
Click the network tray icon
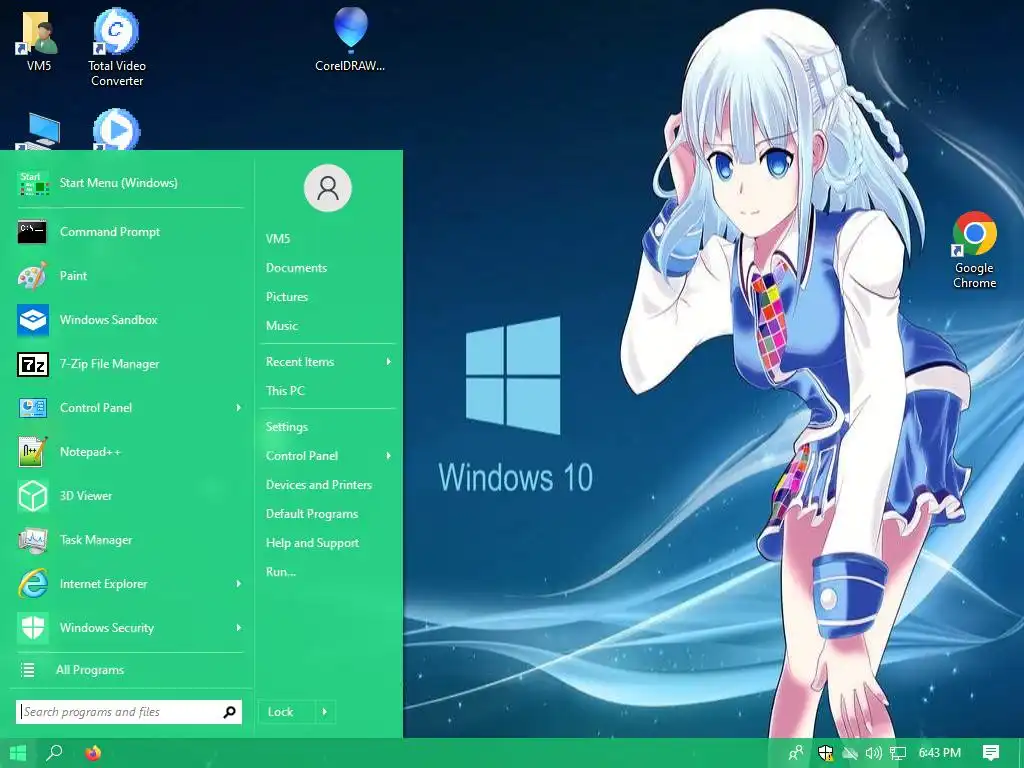coord(898,753)
